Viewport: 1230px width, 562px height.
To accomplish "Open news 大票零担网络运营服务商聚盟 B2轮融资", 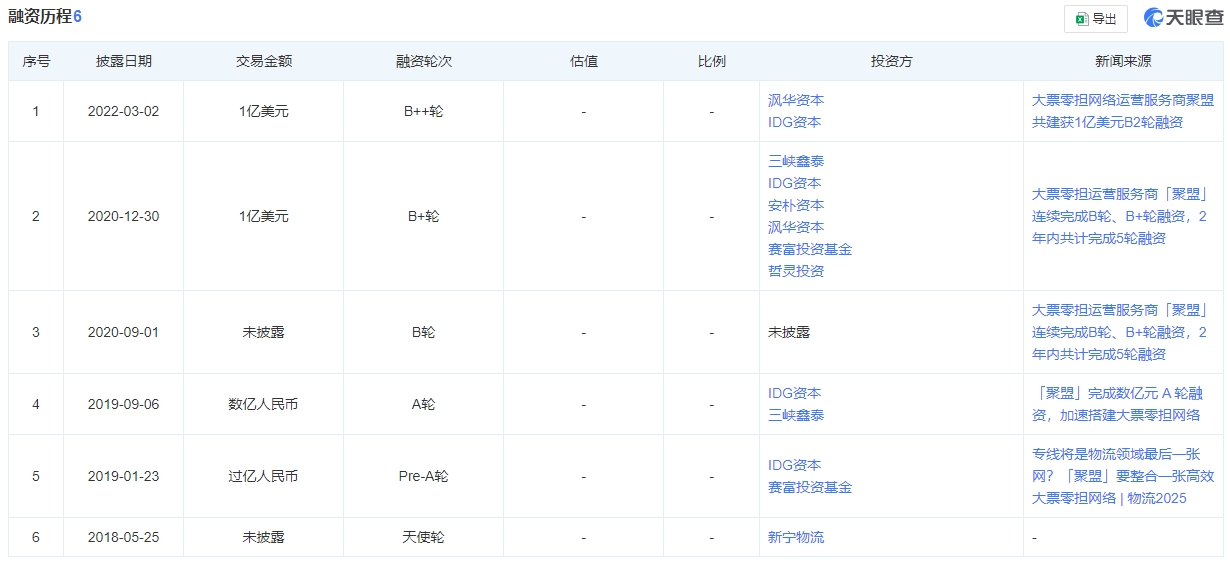I will (1123, 111).
